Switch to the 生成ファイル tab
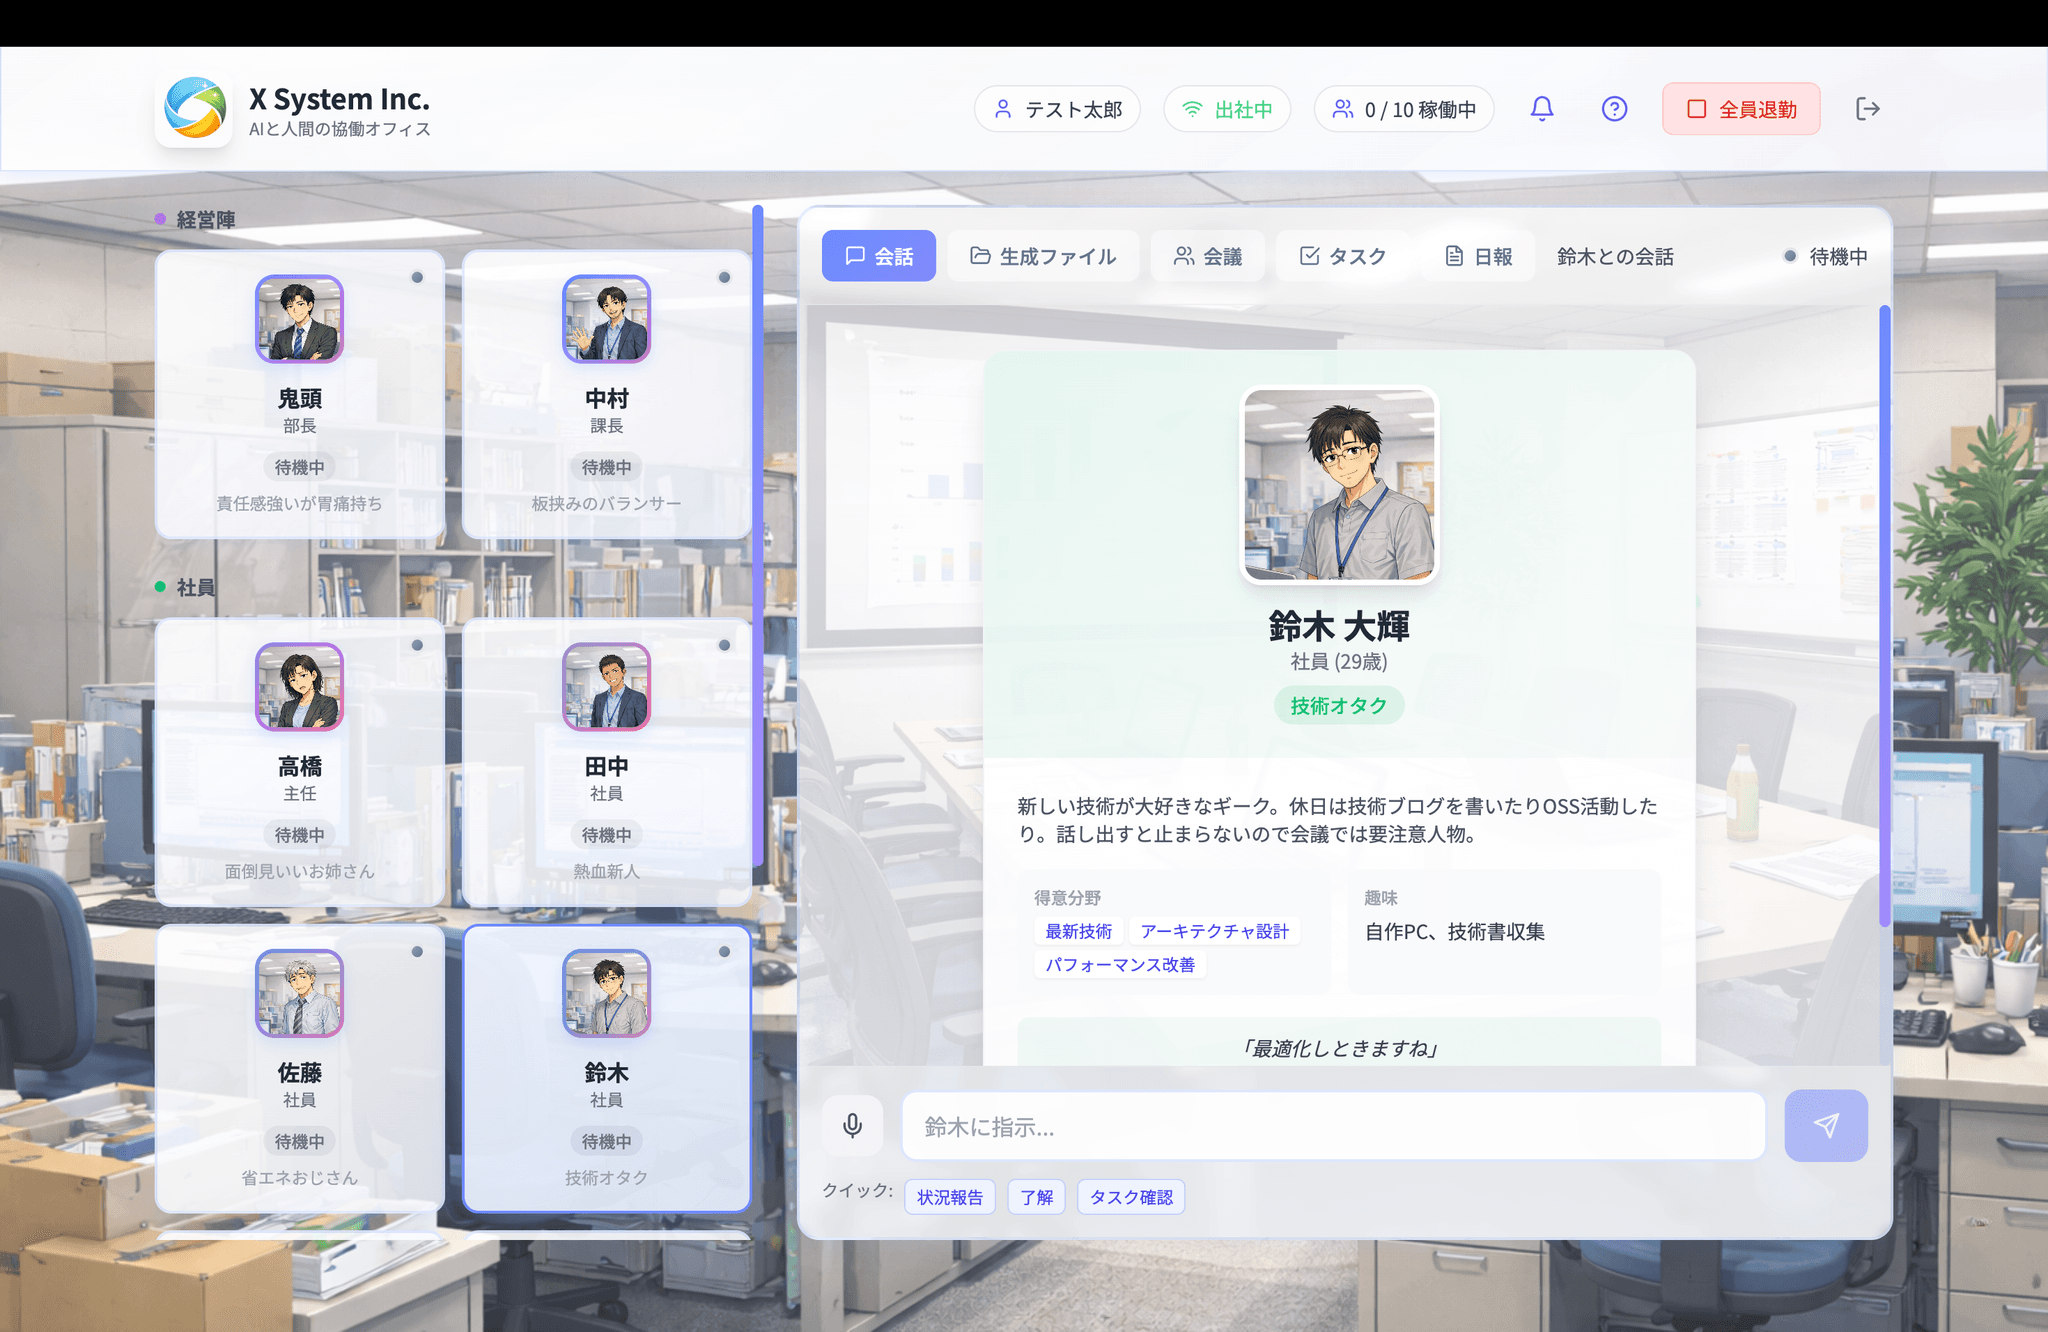 [1043, 256]
